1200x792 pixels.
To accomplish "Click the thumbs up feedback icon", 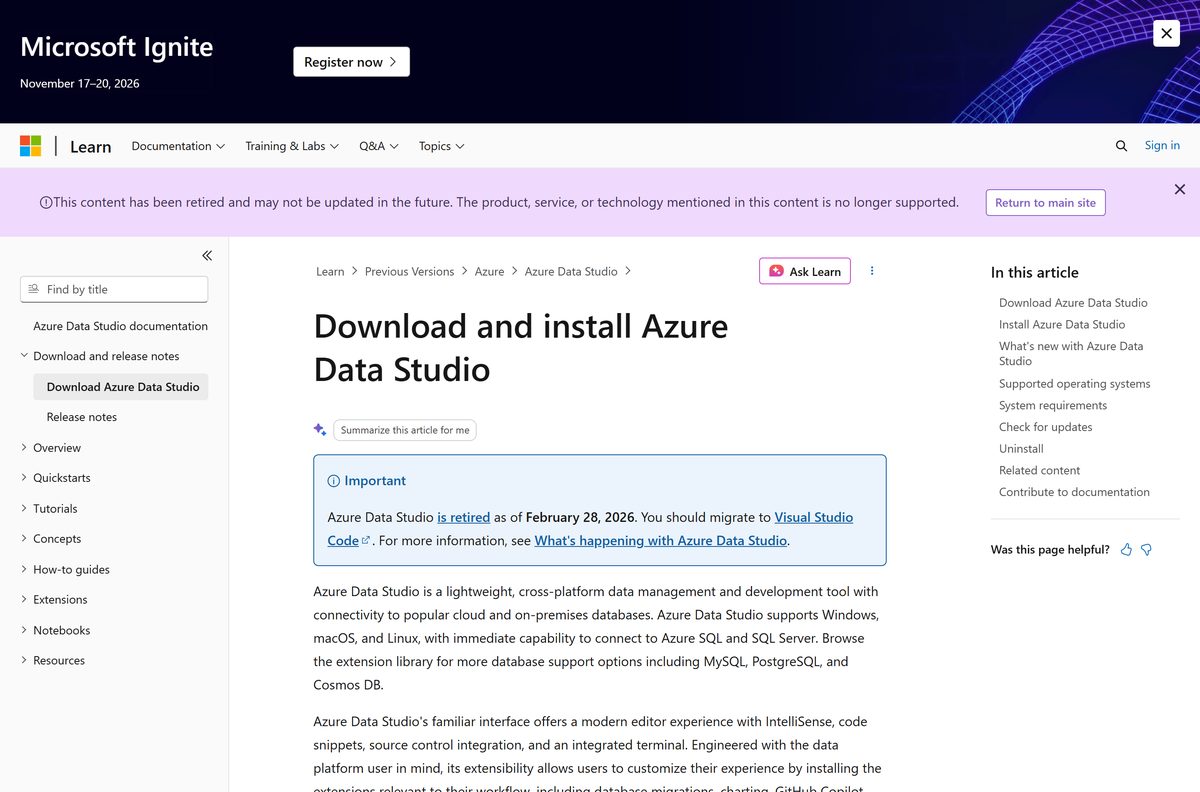I will (x=1126, y=550).
